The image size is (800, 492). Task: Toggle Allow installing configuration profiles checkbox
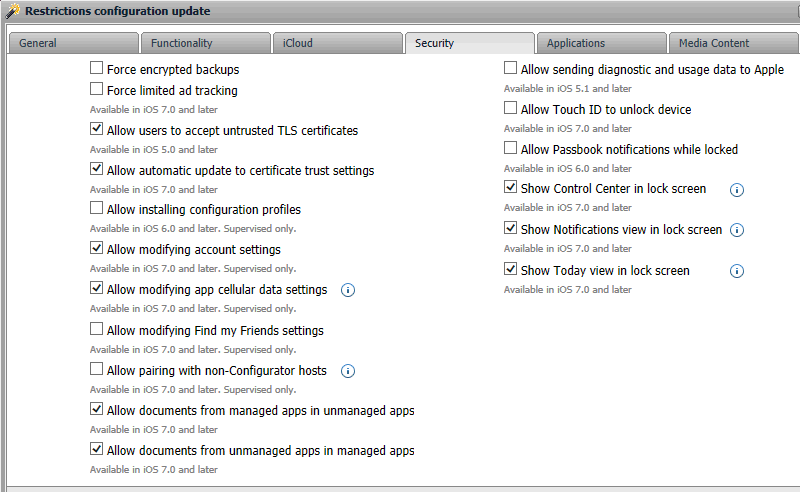tap(97, 210)
